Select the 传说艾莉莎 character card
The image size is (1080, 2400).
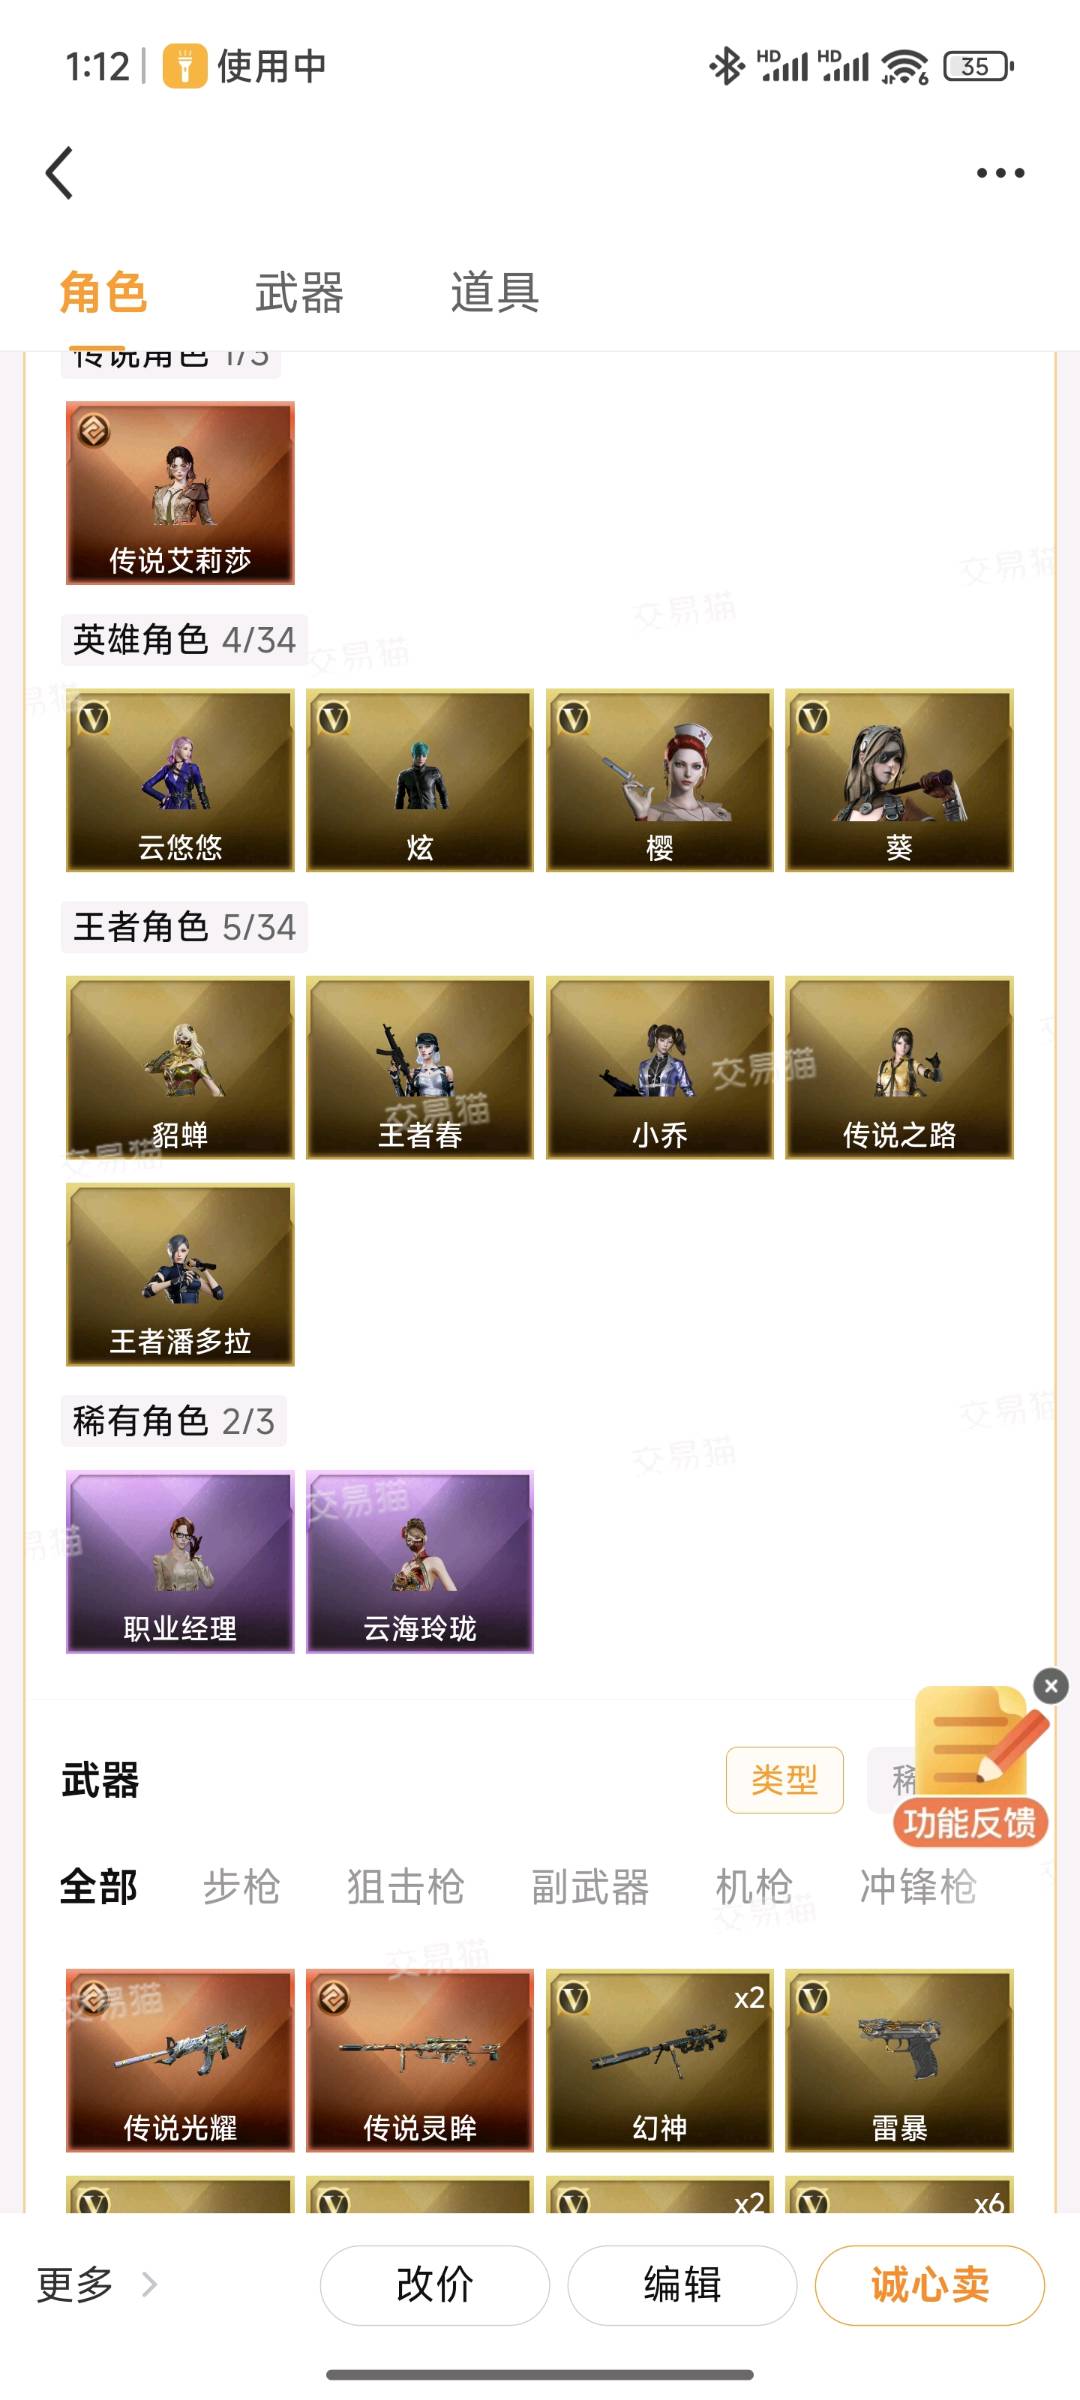pyautogui.click(x=180, y=493)
